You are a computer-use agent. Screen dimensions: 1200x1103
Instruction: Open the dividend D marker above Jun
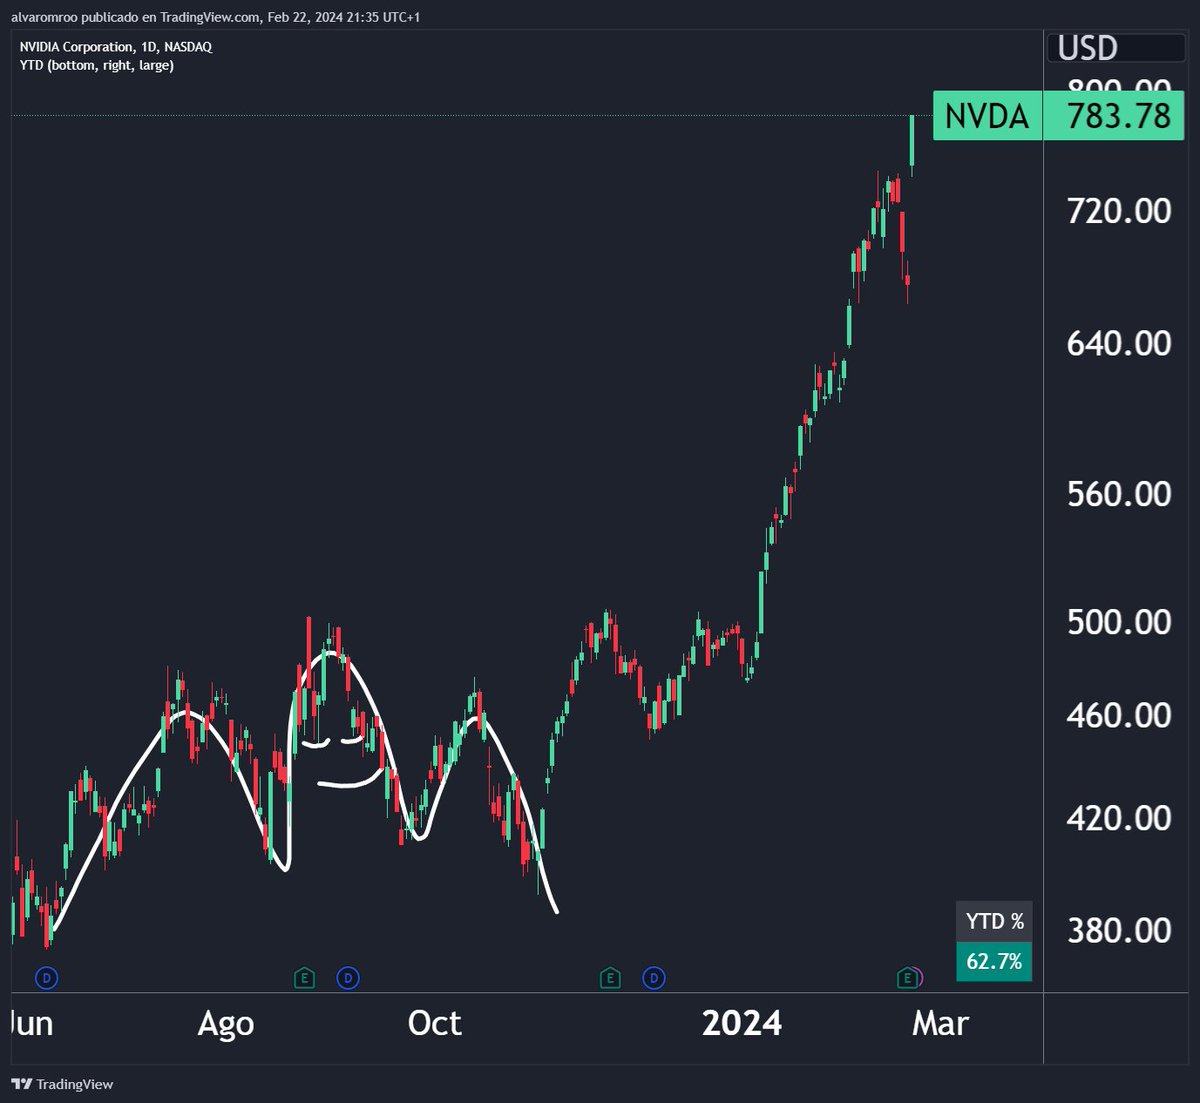[46, 977]
